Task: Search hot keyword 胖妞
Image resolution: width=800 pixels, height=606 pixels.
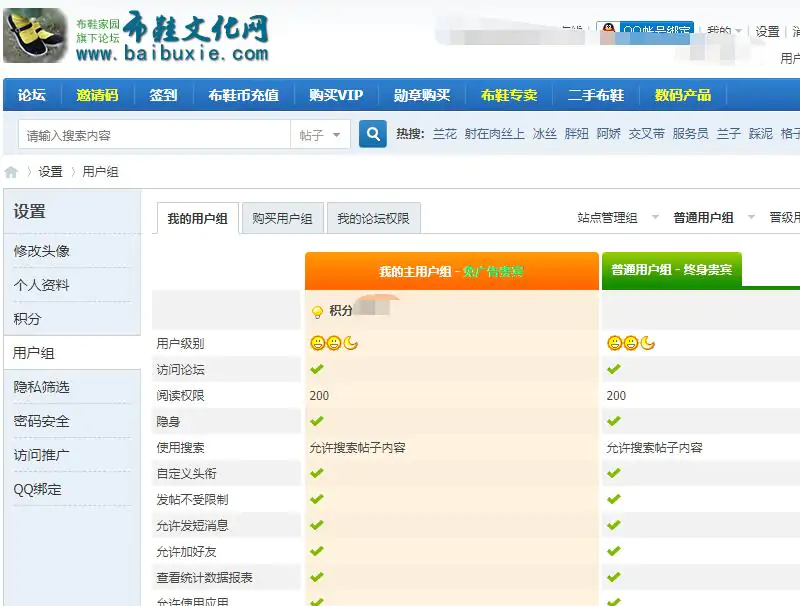Action: pyautogui.click(x=577, y=134)
